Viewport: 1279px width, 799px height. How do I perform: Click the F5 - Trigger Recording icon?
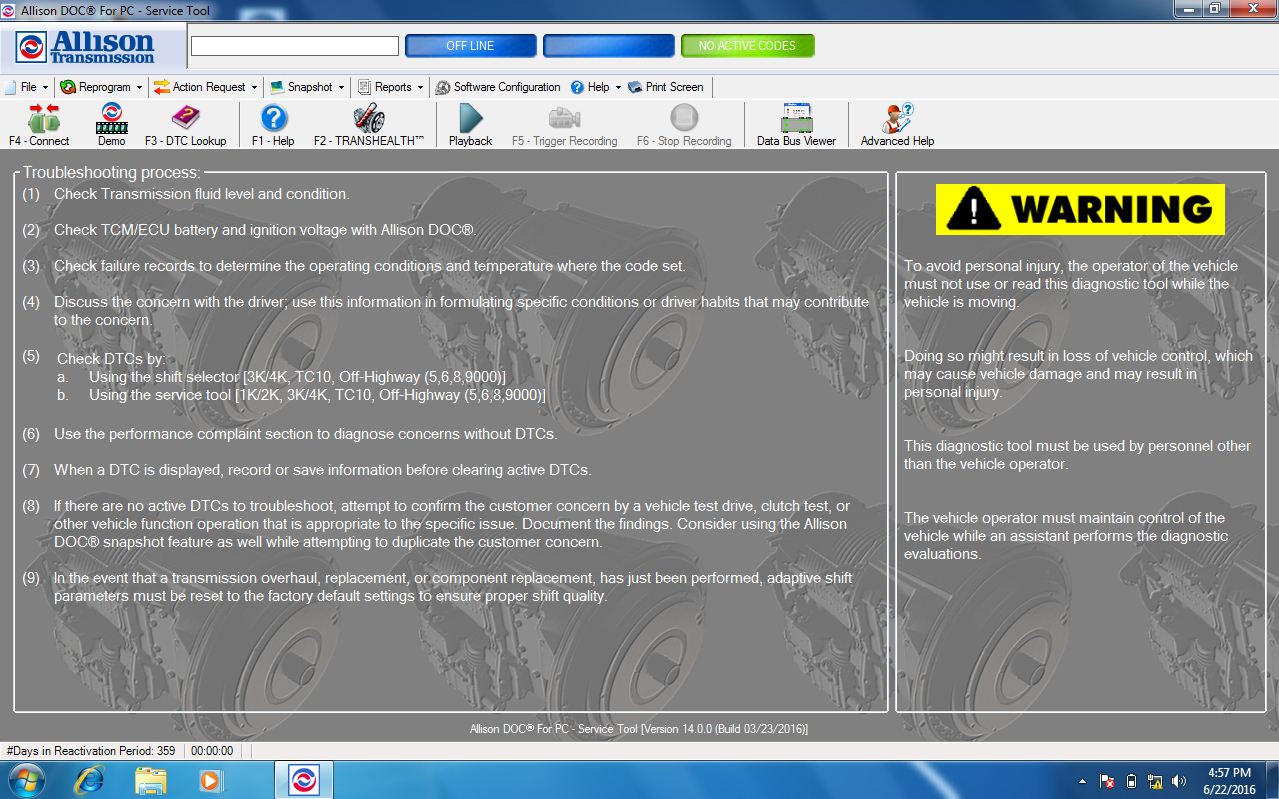[565, 125]
